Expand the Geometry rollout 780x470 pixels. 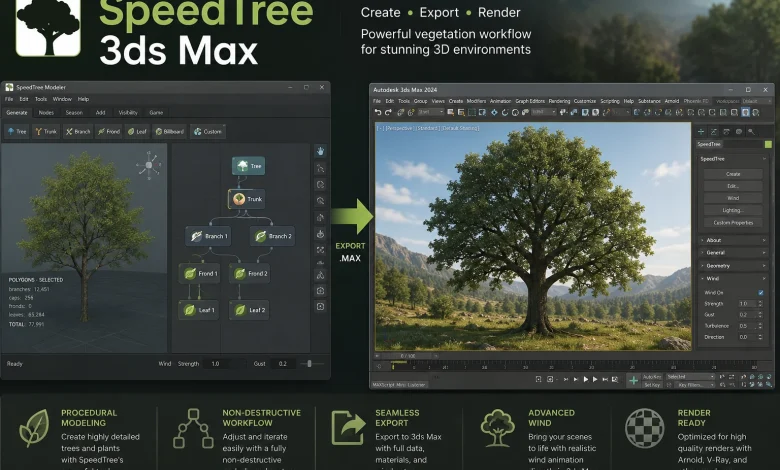(x=733, y=266)
